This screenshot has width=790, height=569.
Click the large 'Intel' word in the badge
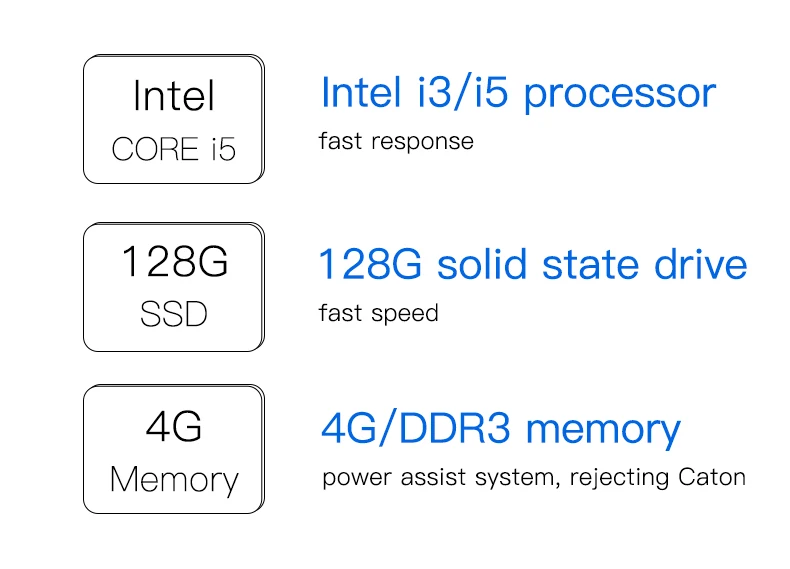(174, 96)
